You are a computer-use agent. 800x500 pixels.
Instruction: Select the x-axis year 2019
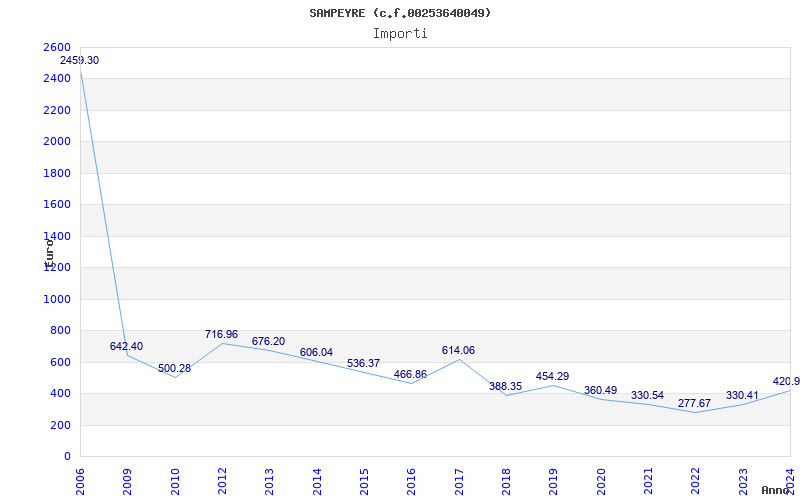[x=553, y=482]
